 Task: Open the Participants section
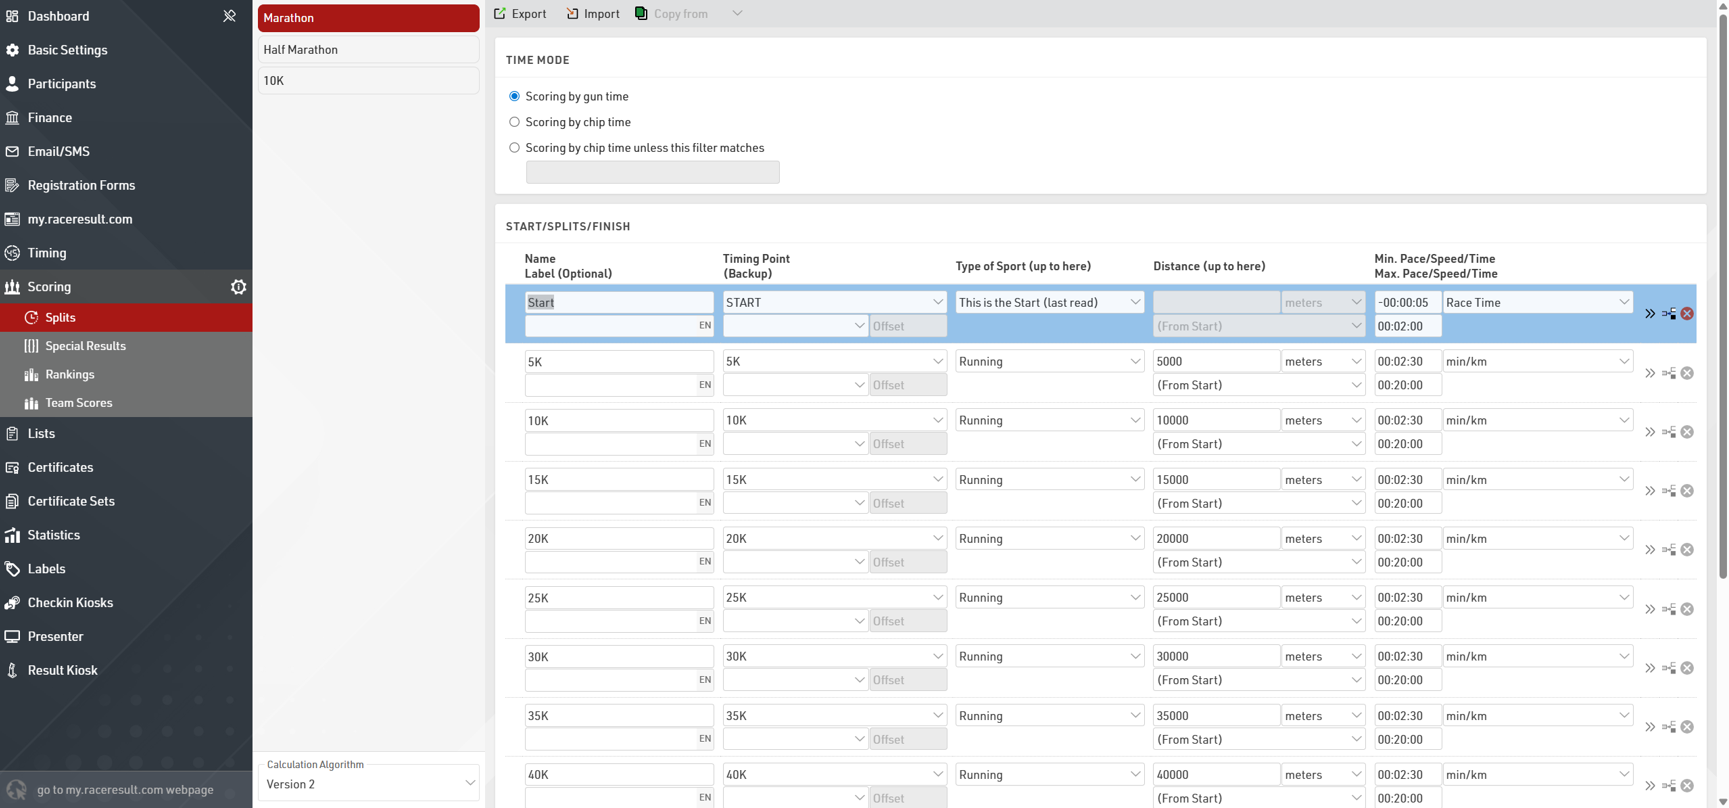(x=62, y=84)
